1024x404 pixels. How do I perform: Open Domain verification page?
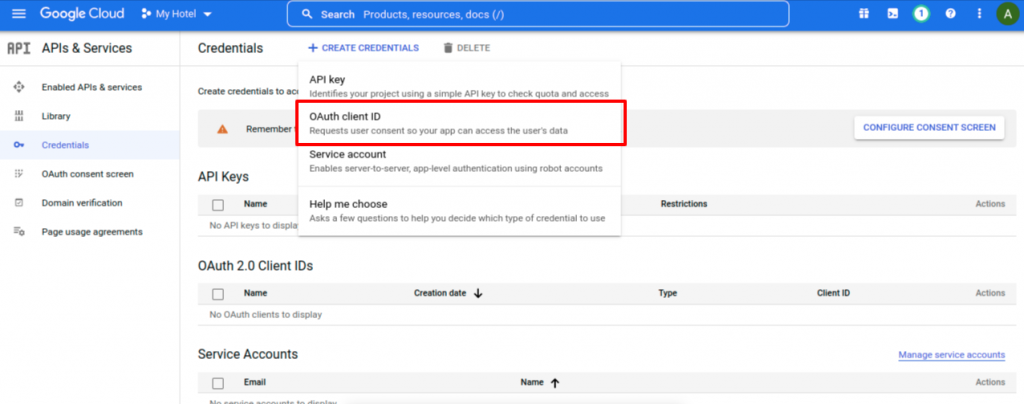[82, 203]
